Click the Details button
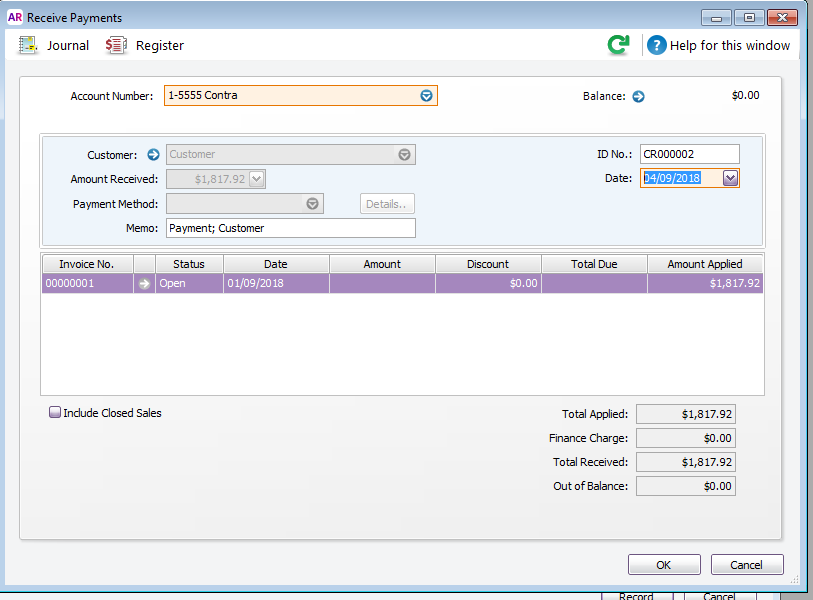The image size is (813, 600). 387,204
